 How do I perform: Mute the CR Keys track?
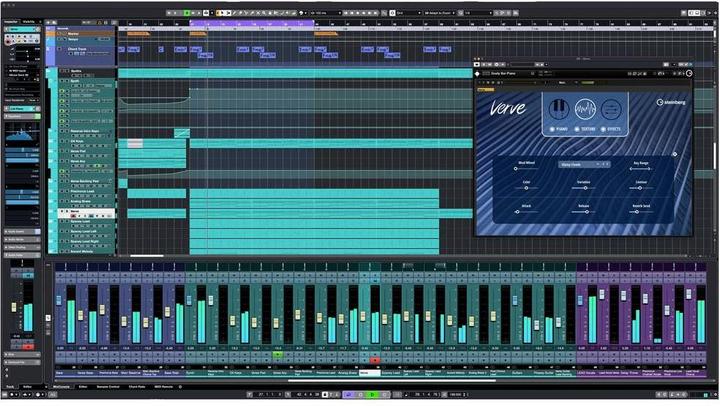[x=62, y=141]
